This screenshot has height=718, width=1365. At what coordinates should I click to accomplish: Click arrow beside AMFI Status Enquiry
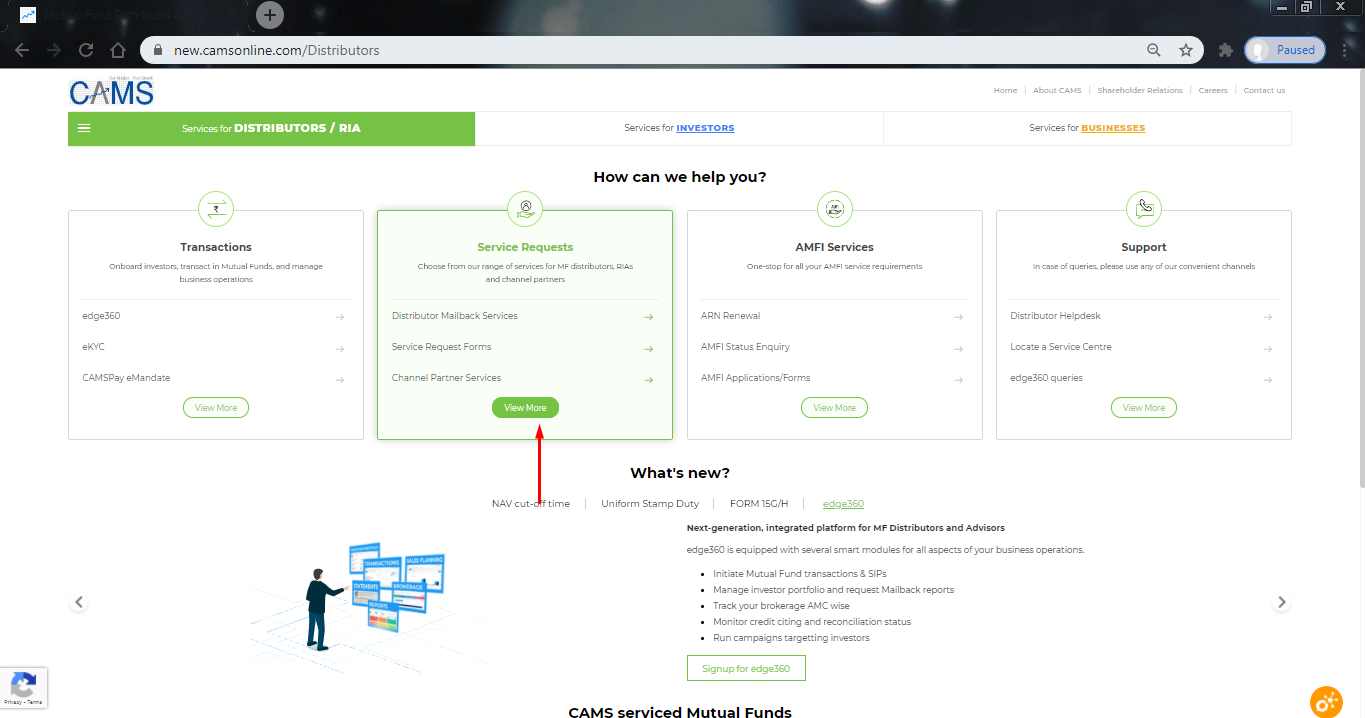(959, 348)
